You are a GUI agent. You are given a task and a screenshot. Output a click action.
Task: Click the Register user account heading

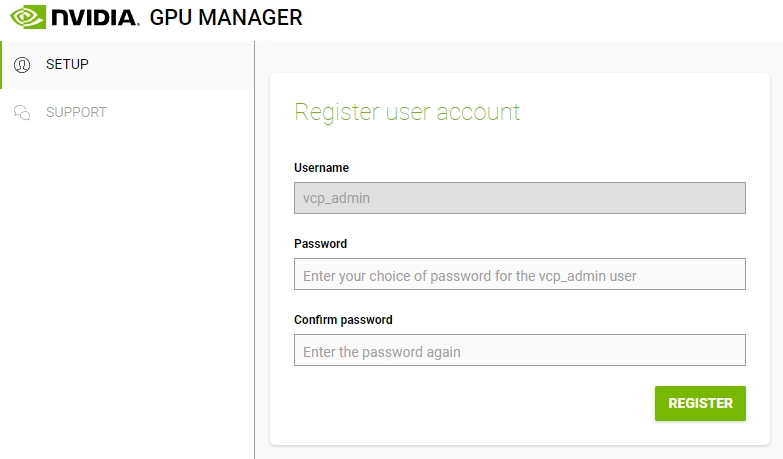[407, 112]
